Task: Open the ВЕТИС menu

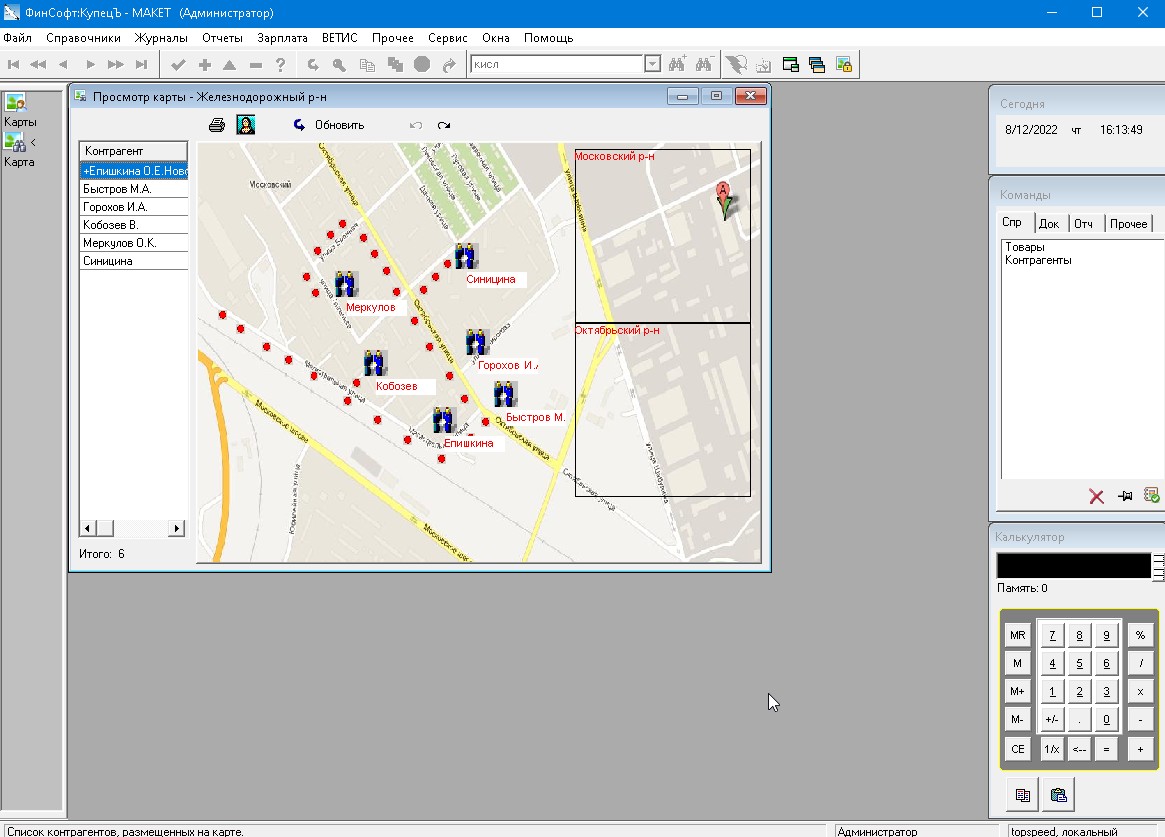Action: pyautogui.click(x=340, y=38)
